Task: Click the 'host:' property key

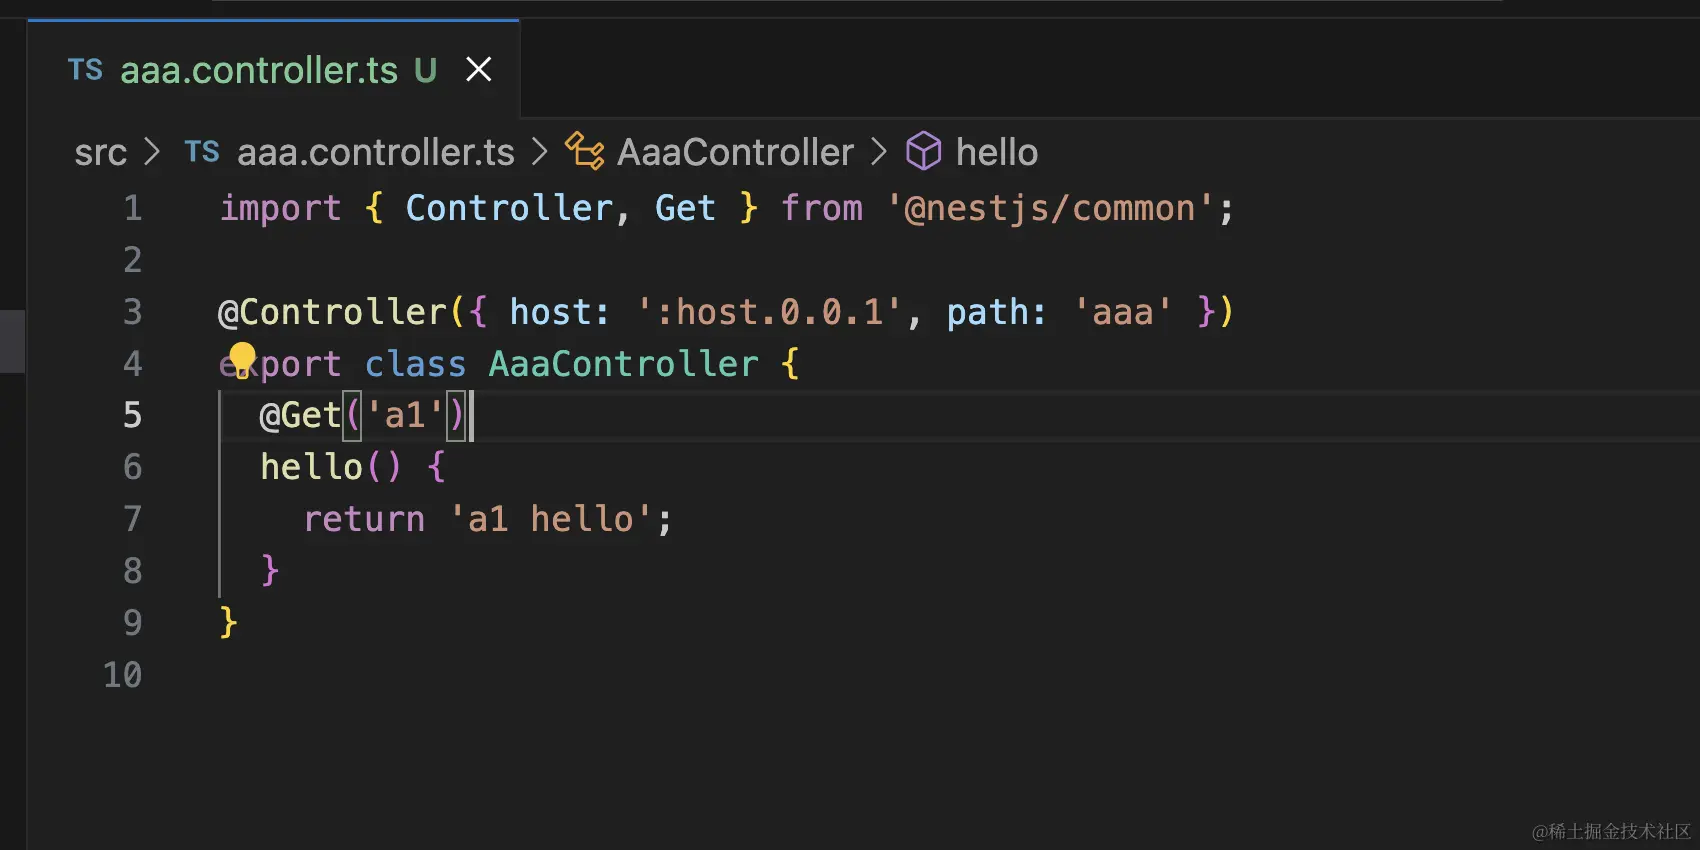Action: tap(559, 312)
